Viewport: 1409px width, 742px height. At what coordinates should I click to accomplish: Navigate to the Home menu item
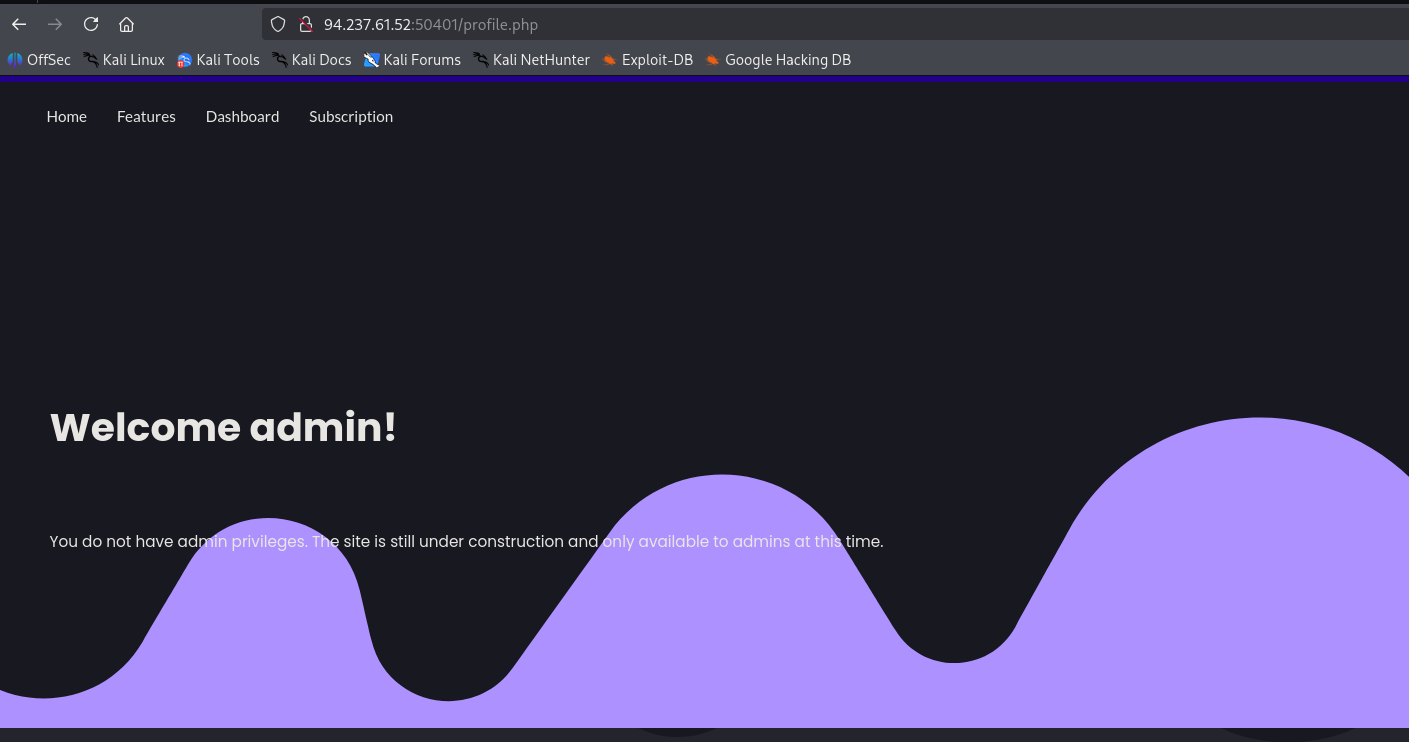(x=67, y=117)
